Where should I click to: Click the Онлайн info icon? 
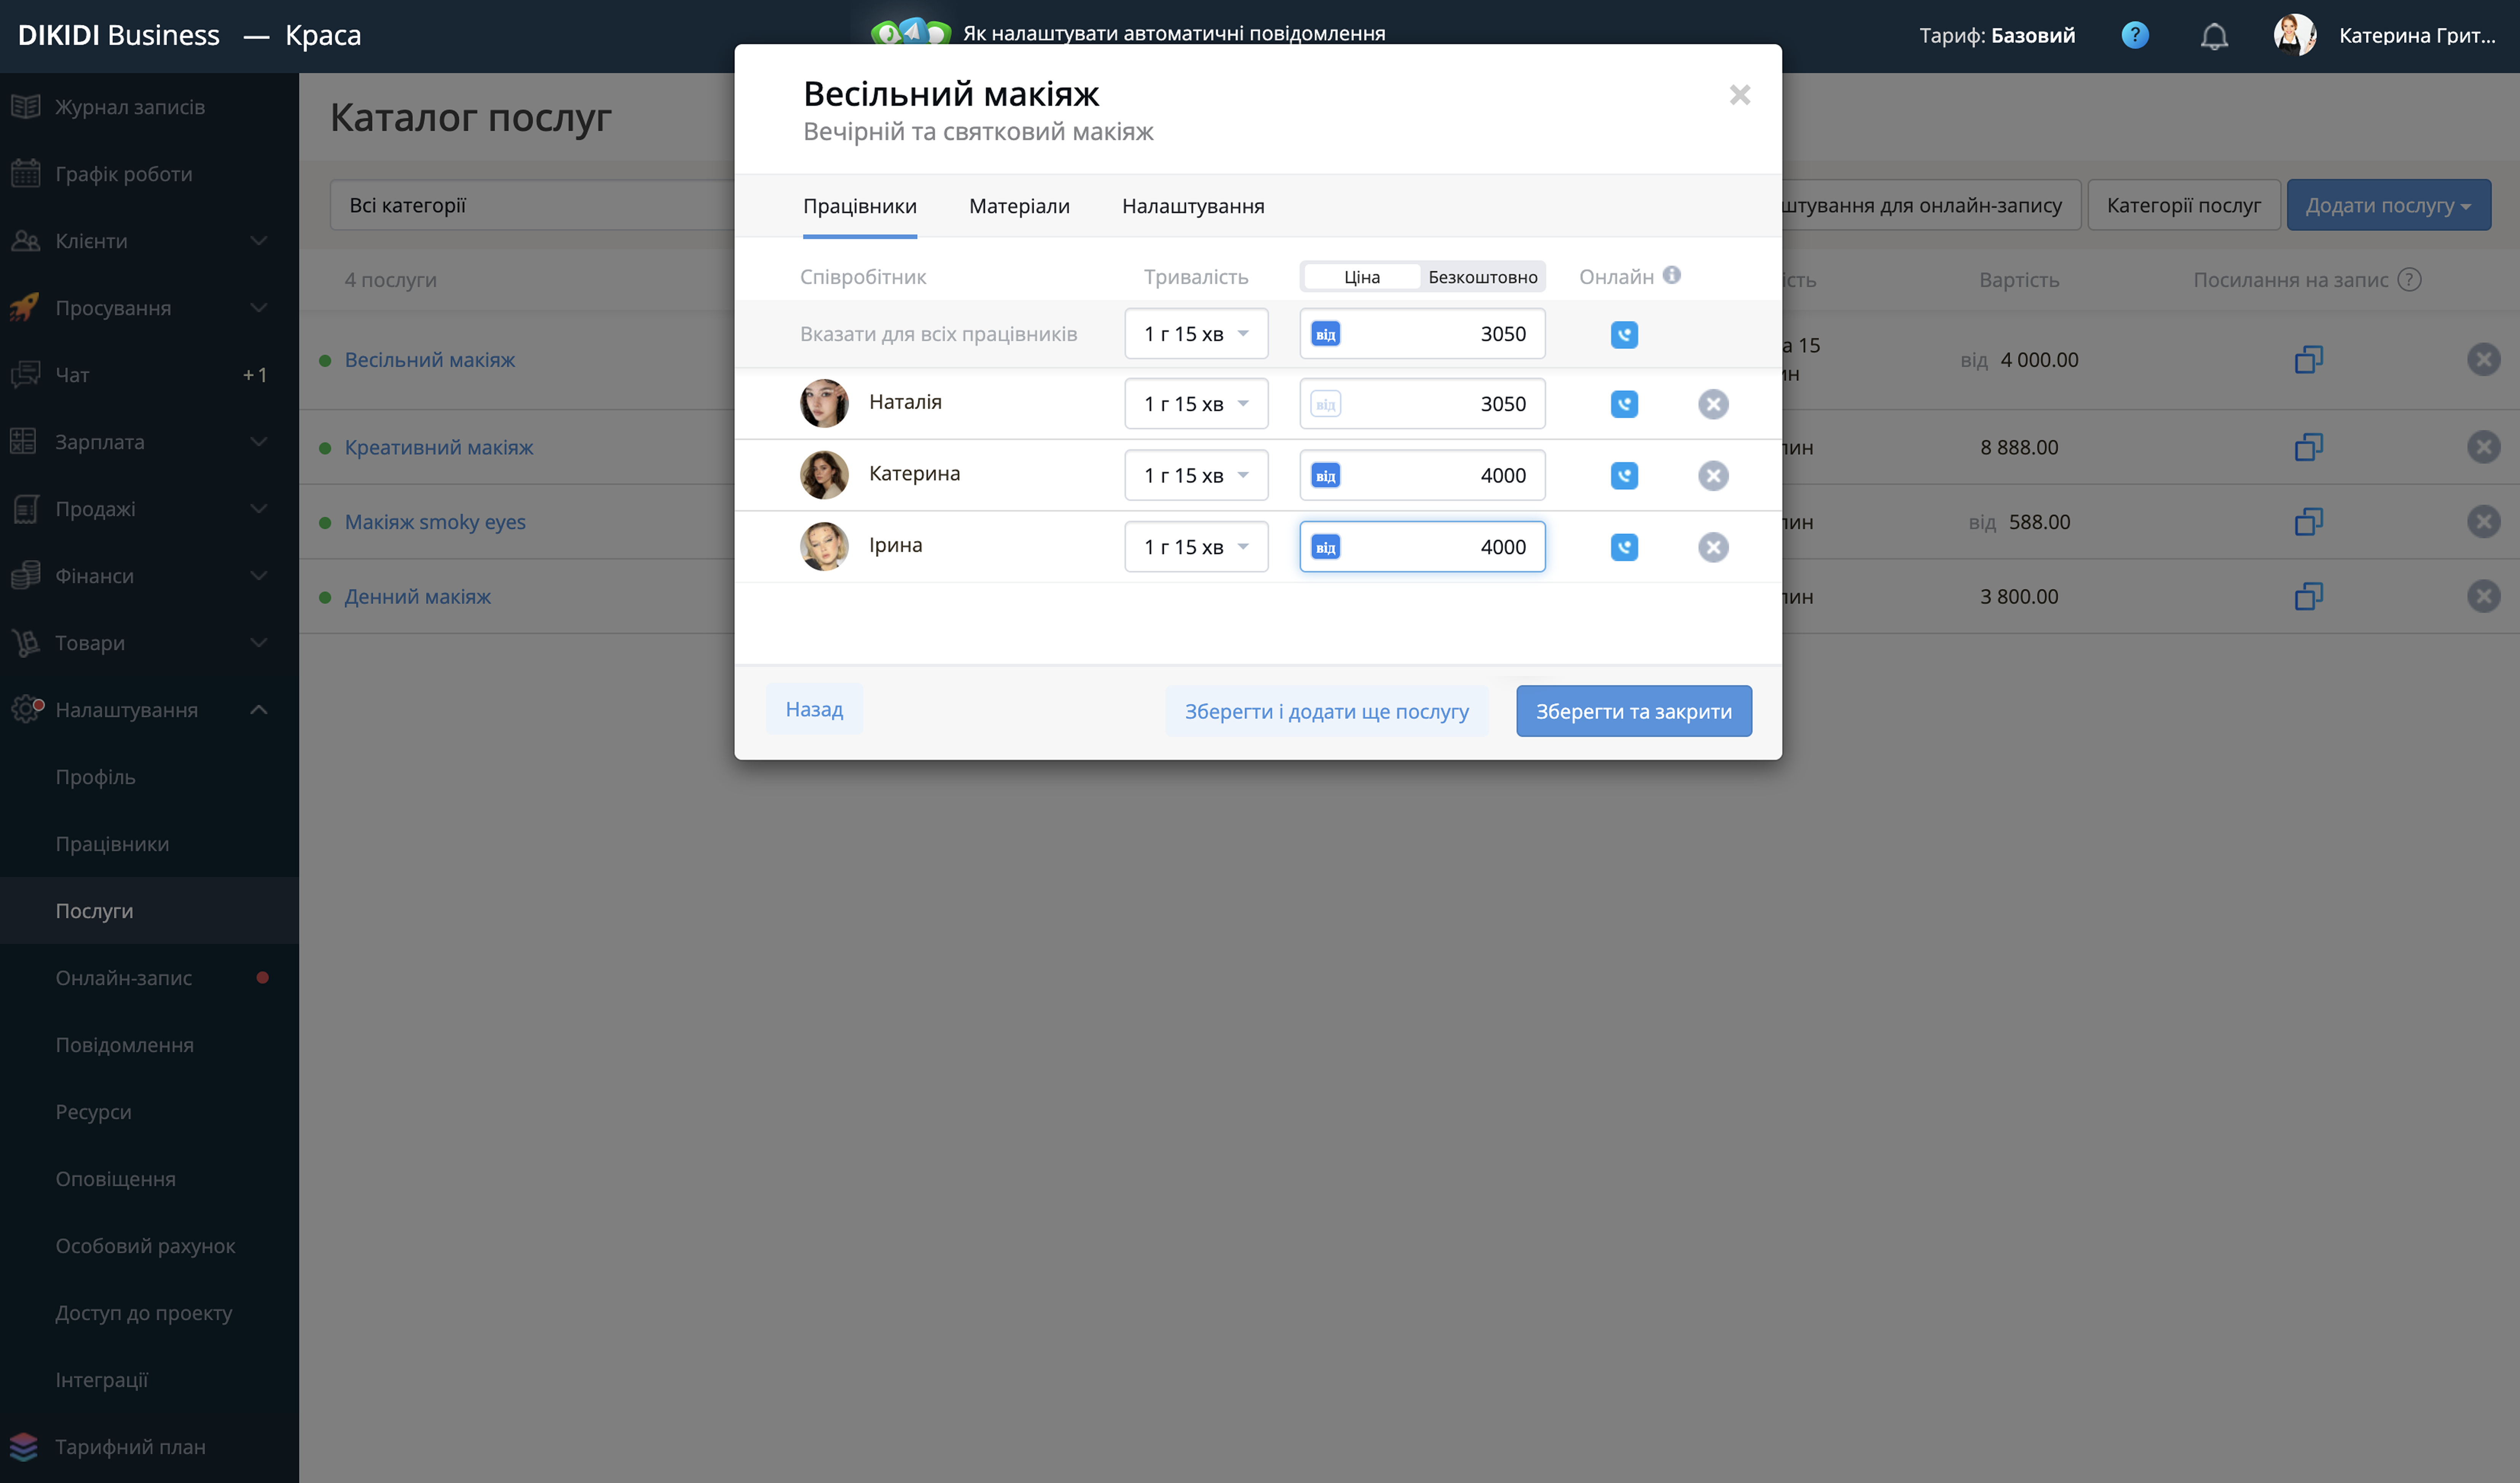coord(1671,275)
